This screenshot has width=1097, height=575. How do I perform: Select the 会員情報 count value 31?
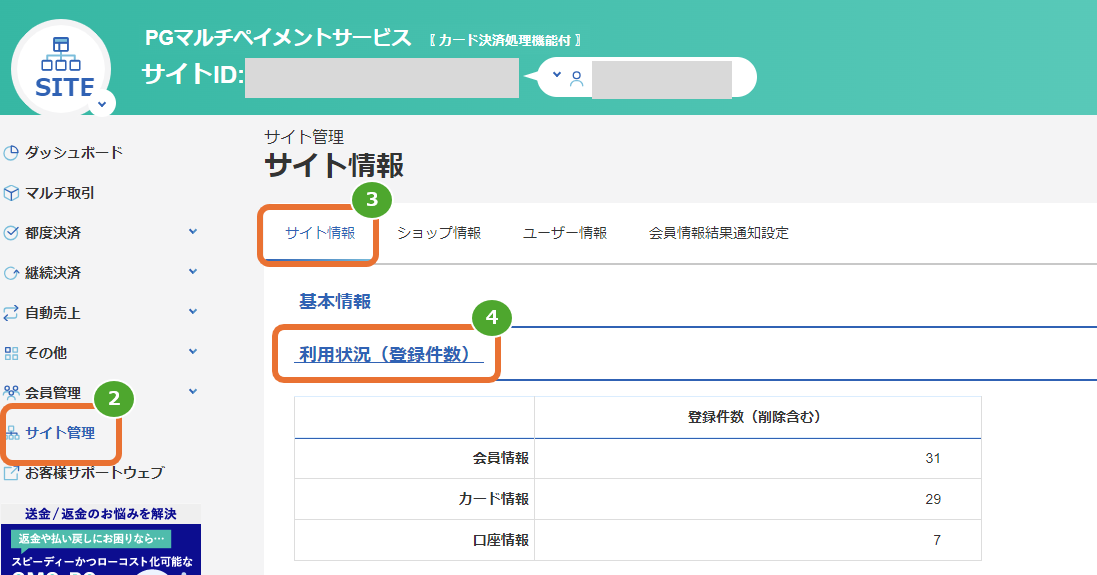(x=933, y=458)
